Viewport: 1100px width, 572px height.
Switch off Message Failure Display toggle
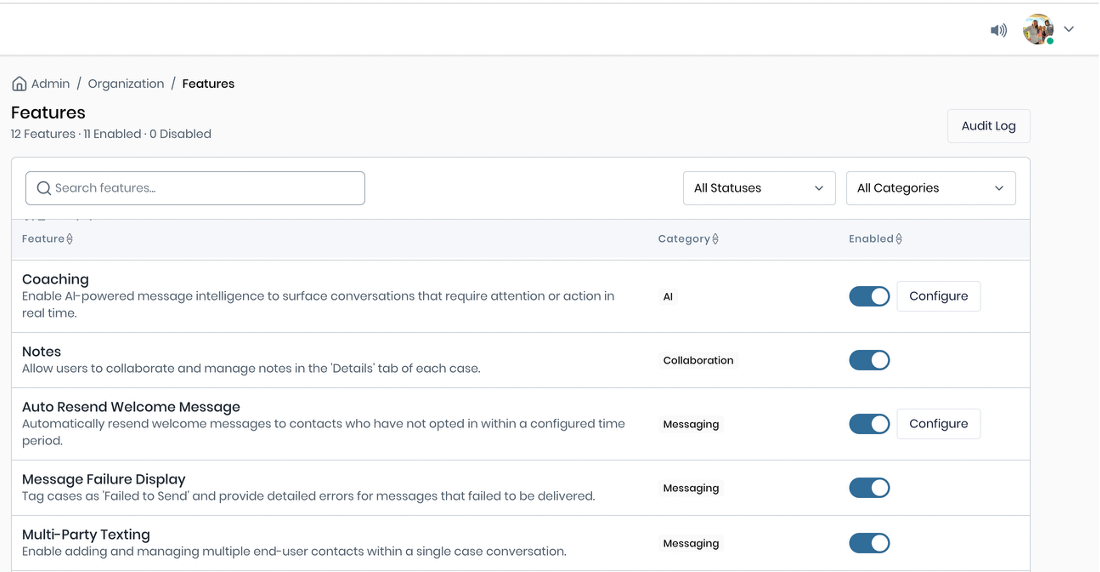click(x=869, y=488)
